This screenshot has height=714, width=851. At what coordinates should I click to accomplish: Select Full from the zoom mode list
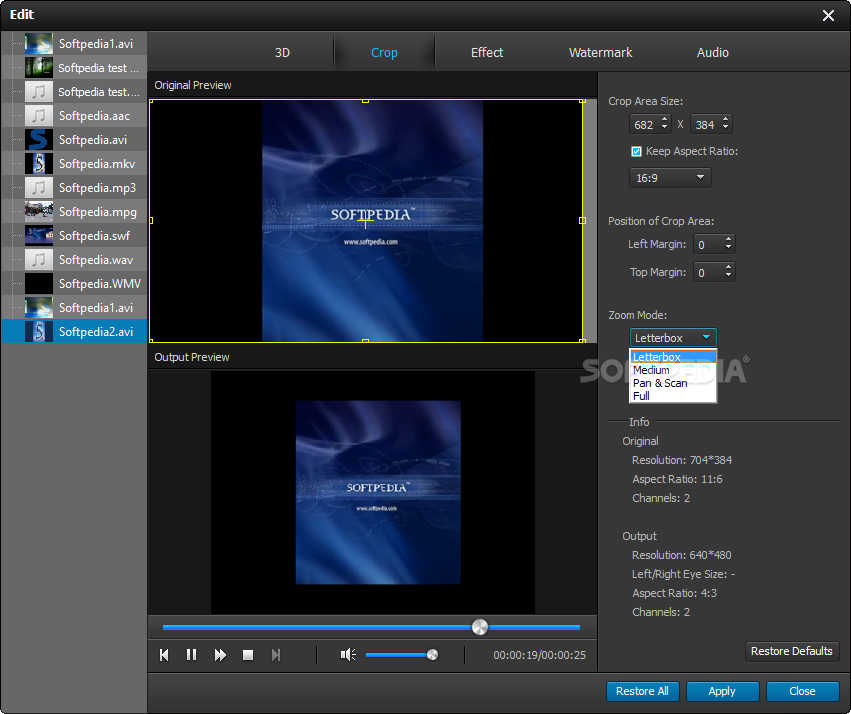click(642, 396)
